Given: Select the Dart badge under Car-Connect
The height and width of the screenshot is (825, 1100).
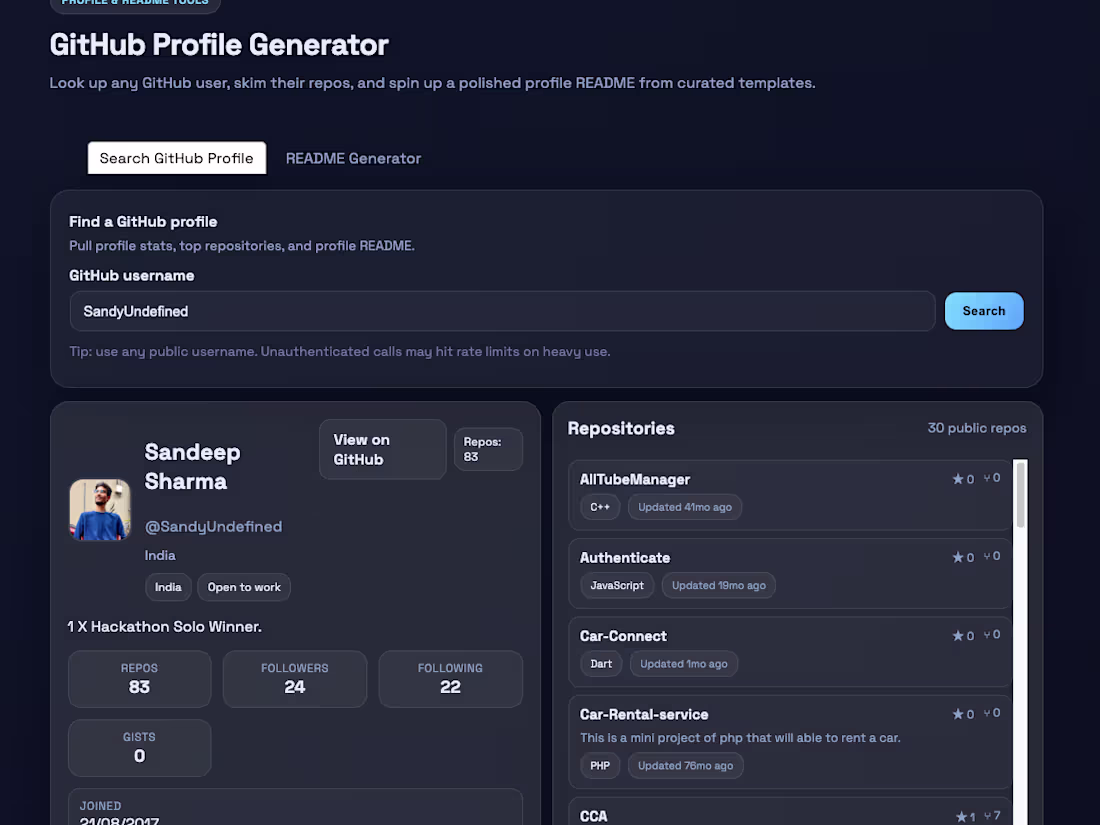Looking at the screenshot, I should tap(601, 663).
